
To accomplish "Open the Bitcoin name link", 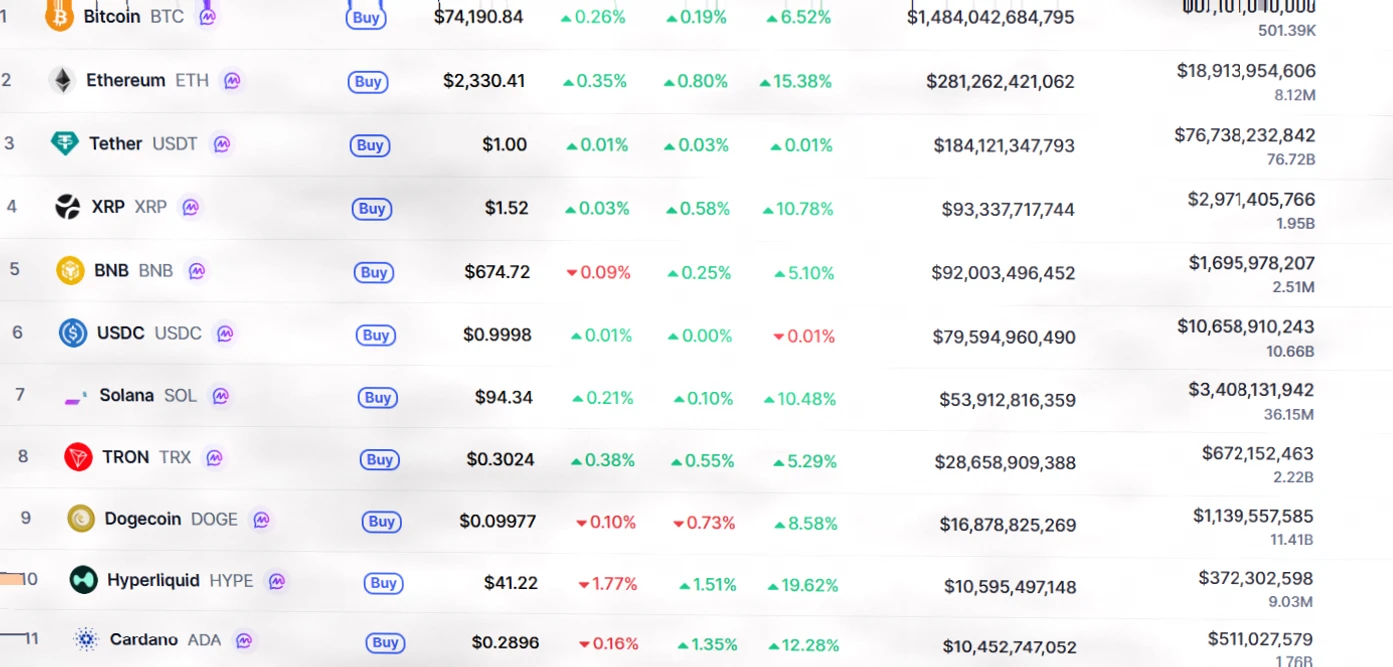I will 112,16.
